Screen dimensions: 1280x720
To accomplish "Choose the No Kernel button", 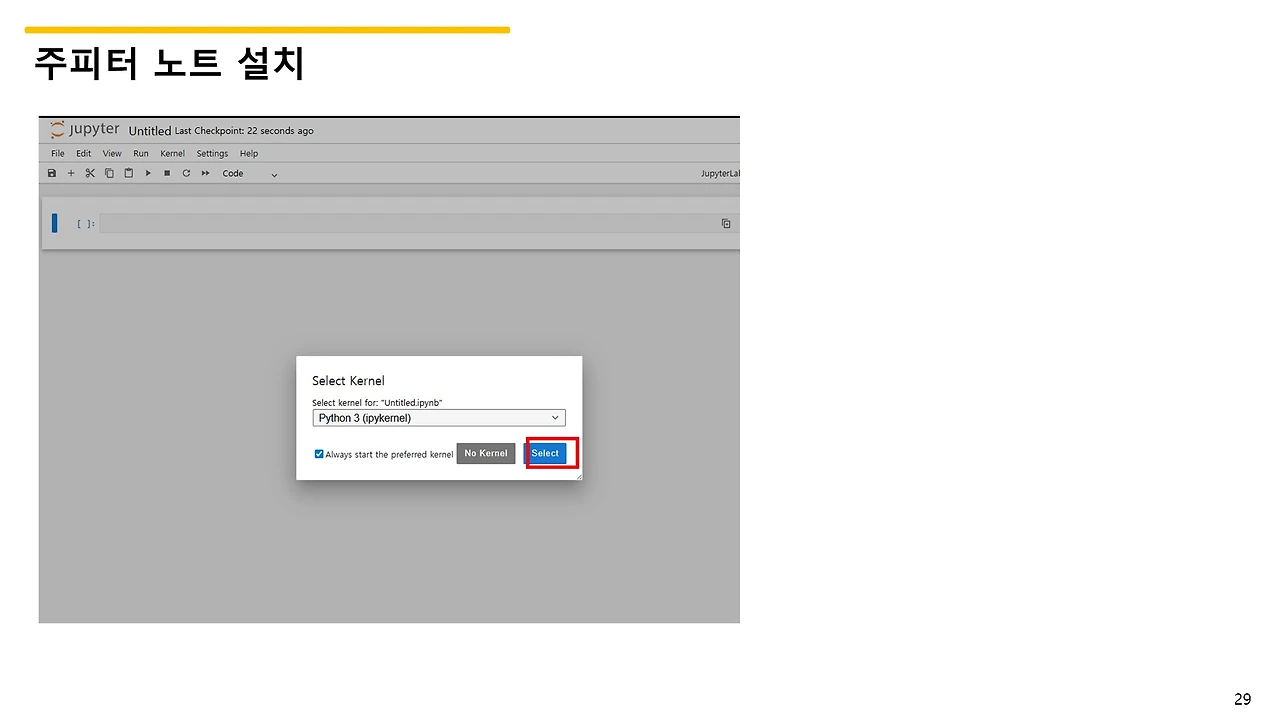I will 486,453.
